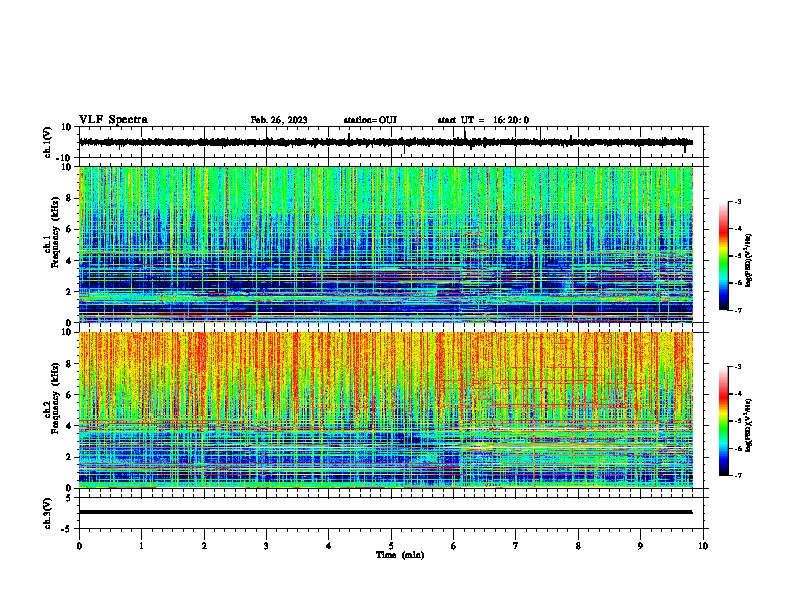792x612 pixels.
Task: Click the "start UT = 16:20:0" text
Action: point(483,120)
